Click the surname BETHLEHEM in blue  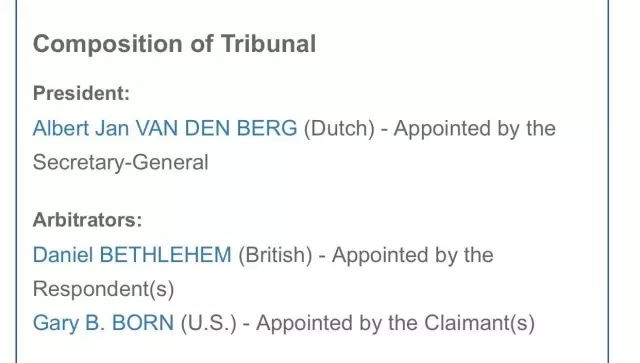(165, 255)
